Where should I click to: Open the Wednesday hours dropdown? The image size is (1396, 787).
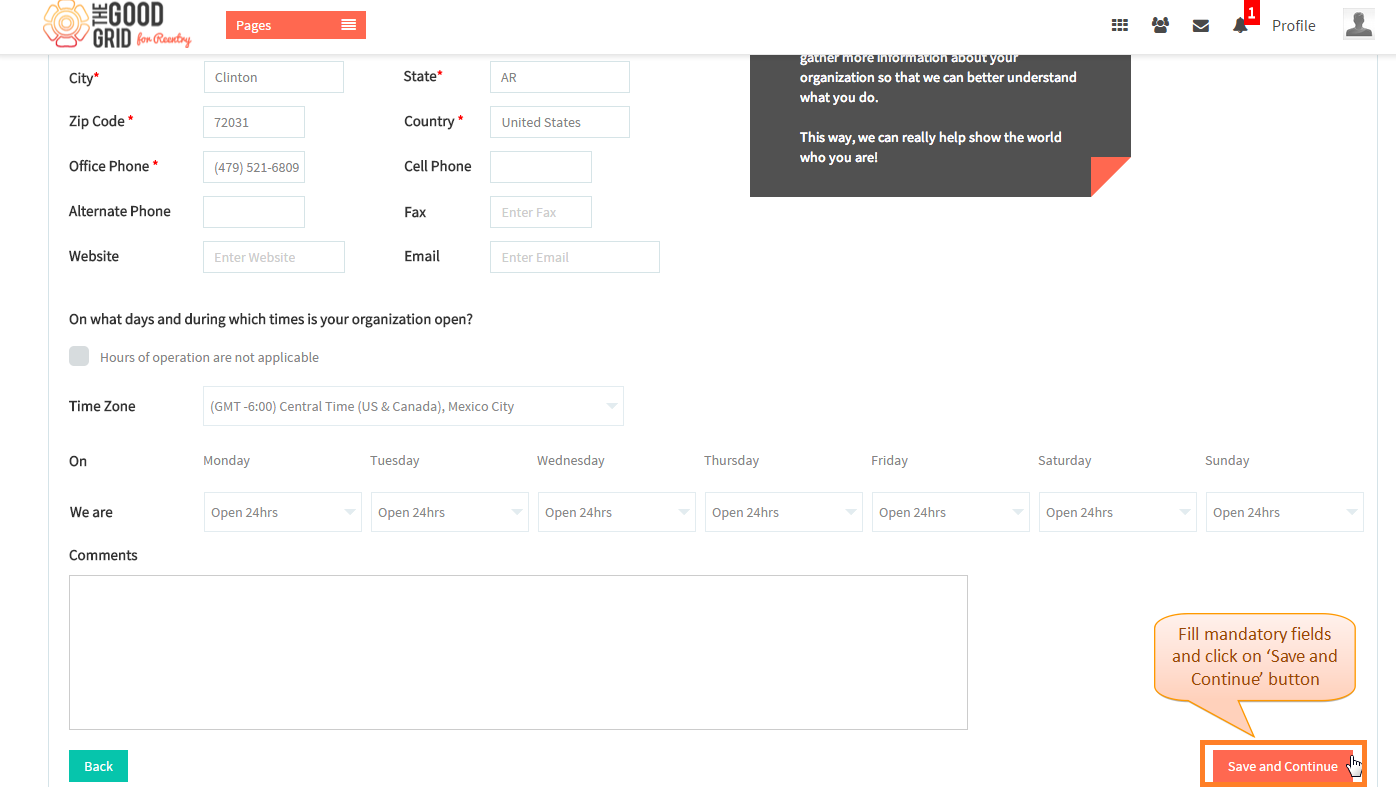[x=617, y=512]
